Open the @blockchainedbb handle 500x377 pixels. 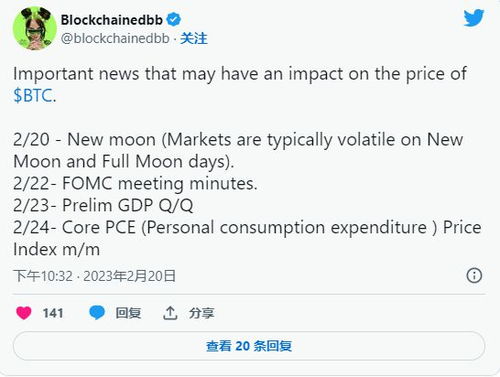click(115, 38)
